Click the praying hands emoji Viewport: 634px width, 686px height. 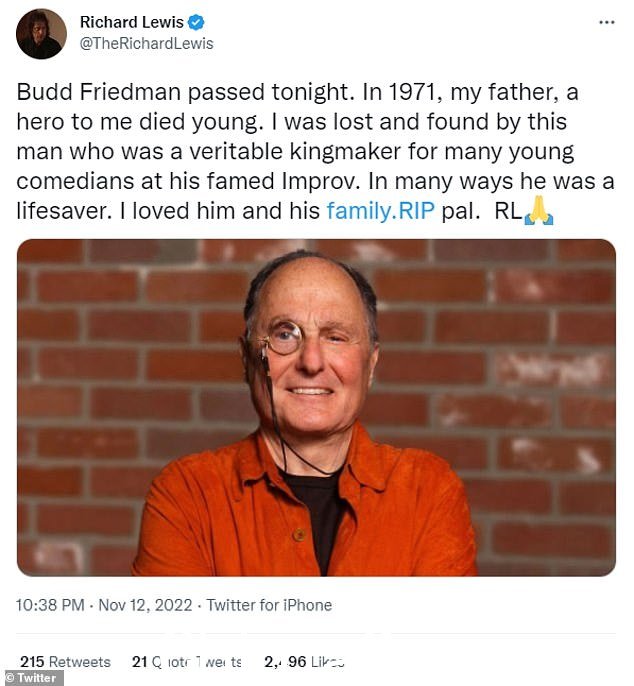point(539,210)
